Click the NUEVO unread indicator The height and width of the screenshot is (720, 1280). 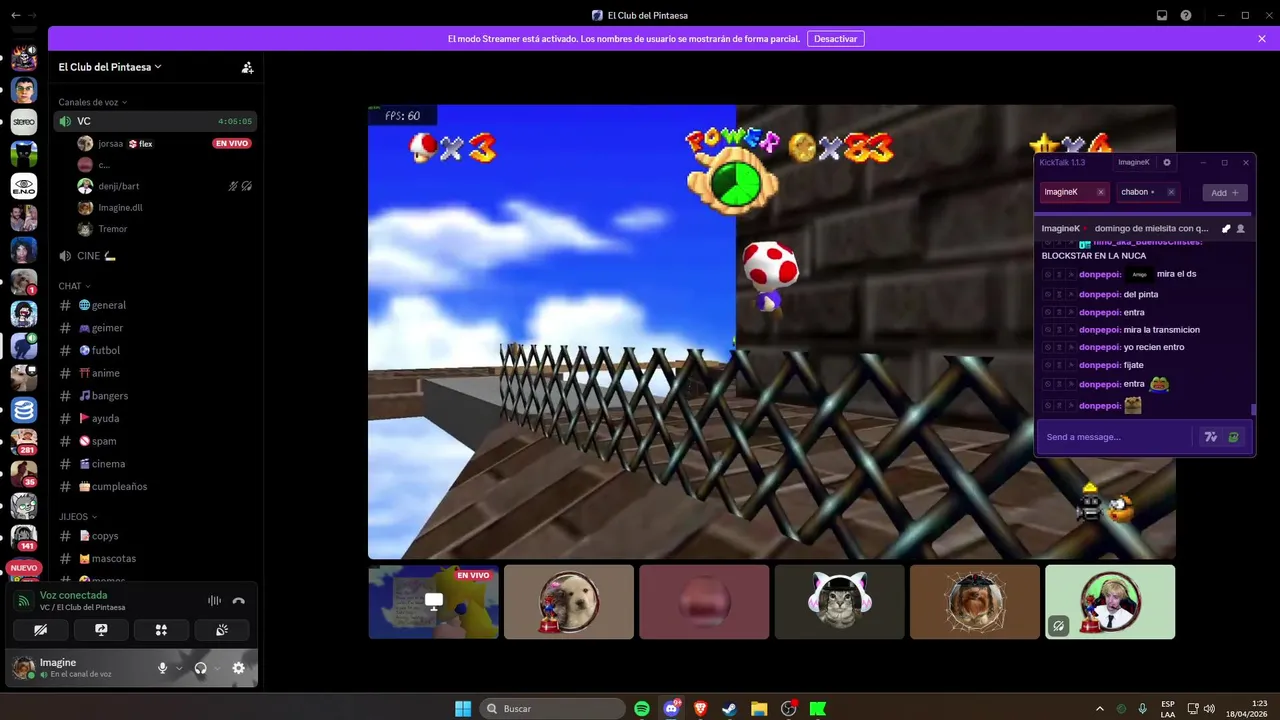click(24, 568)
